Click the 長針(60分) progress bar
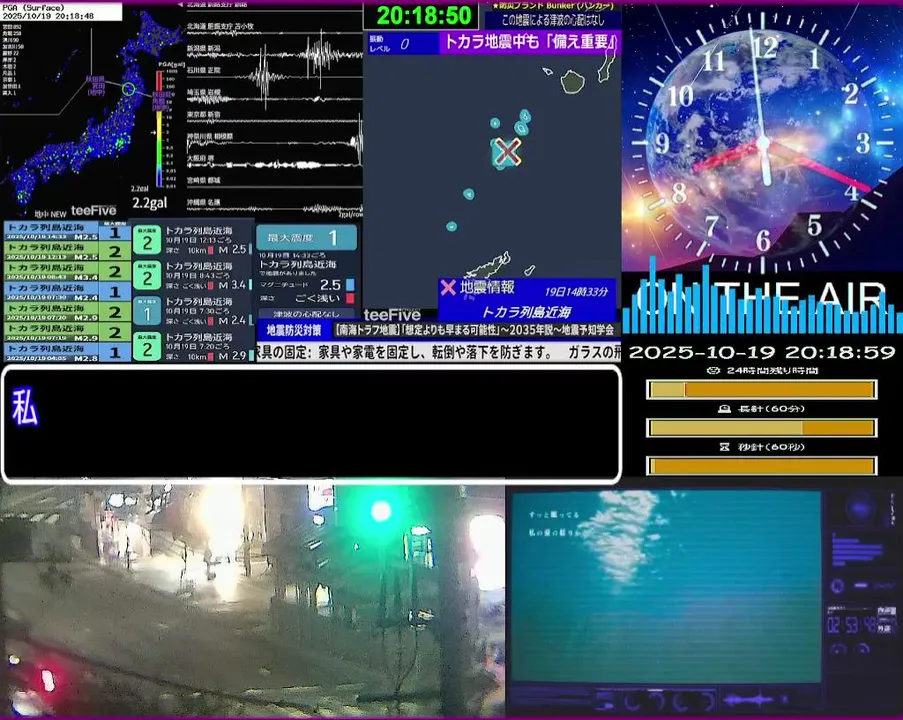 pos(762,428)
